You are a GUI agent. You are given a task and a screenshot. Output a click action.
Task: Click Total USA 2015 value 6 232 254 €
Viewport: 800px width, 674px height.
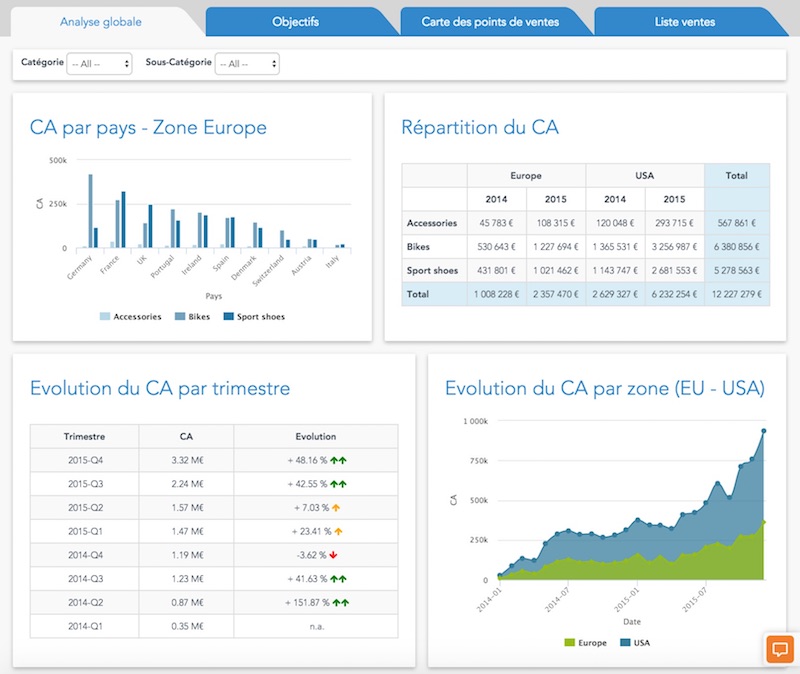[674, 294]
